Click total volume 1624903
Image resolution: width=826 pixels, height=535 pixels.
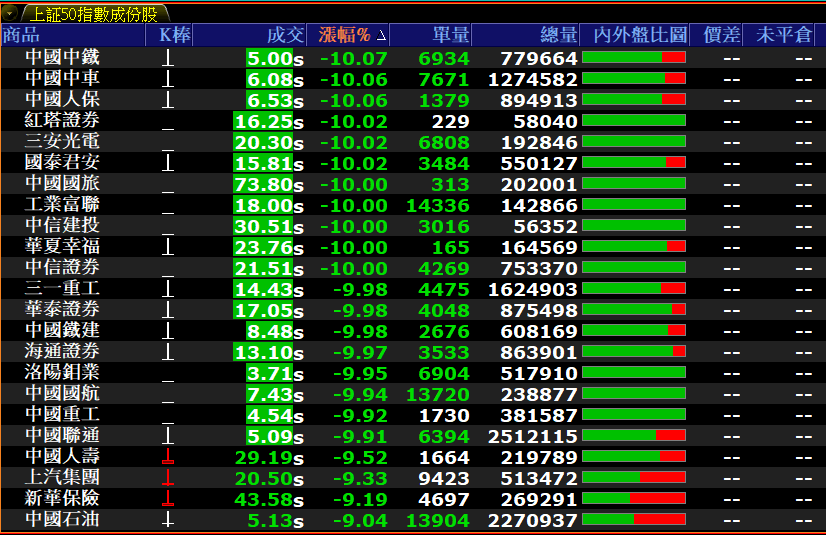533,289
